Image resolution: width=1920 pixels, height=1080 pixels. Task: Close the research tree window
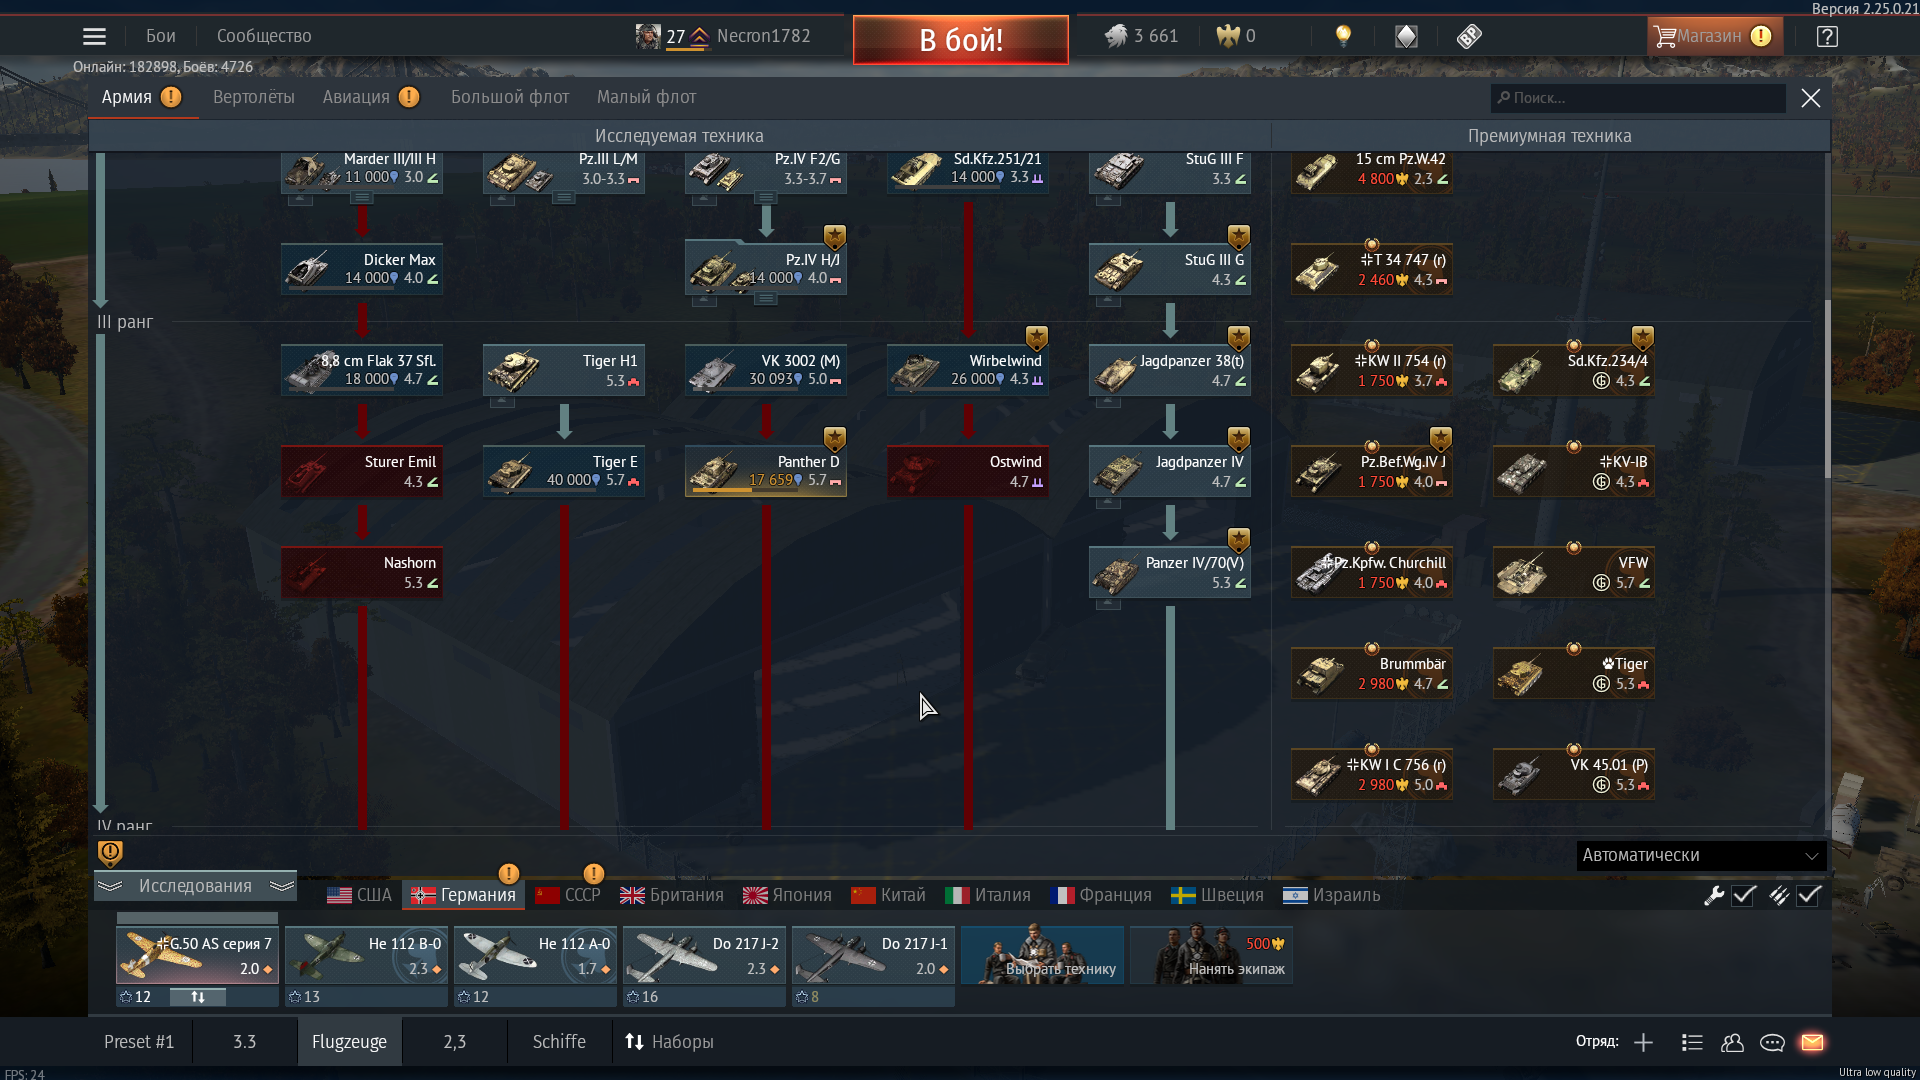tap(1811, 98)
